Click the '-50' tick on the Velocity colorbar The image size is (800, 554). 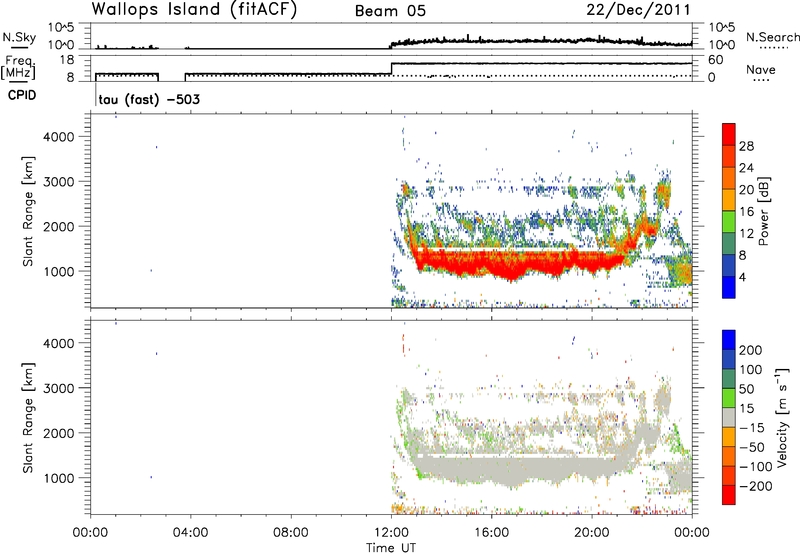tap(752, 447)
